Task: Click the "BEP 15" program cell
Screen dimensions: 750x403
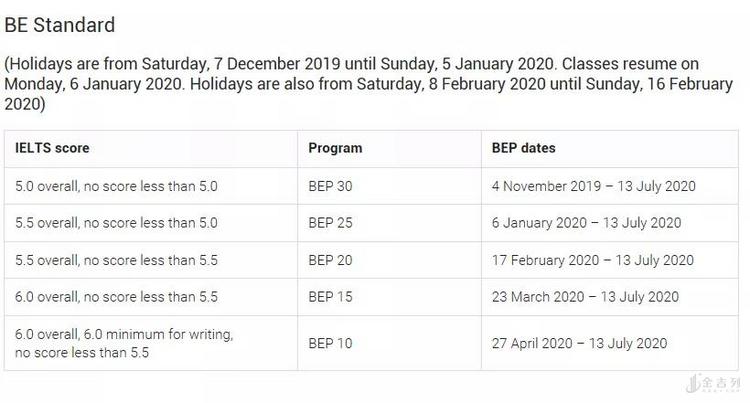Action: click(x=330, y=297)
